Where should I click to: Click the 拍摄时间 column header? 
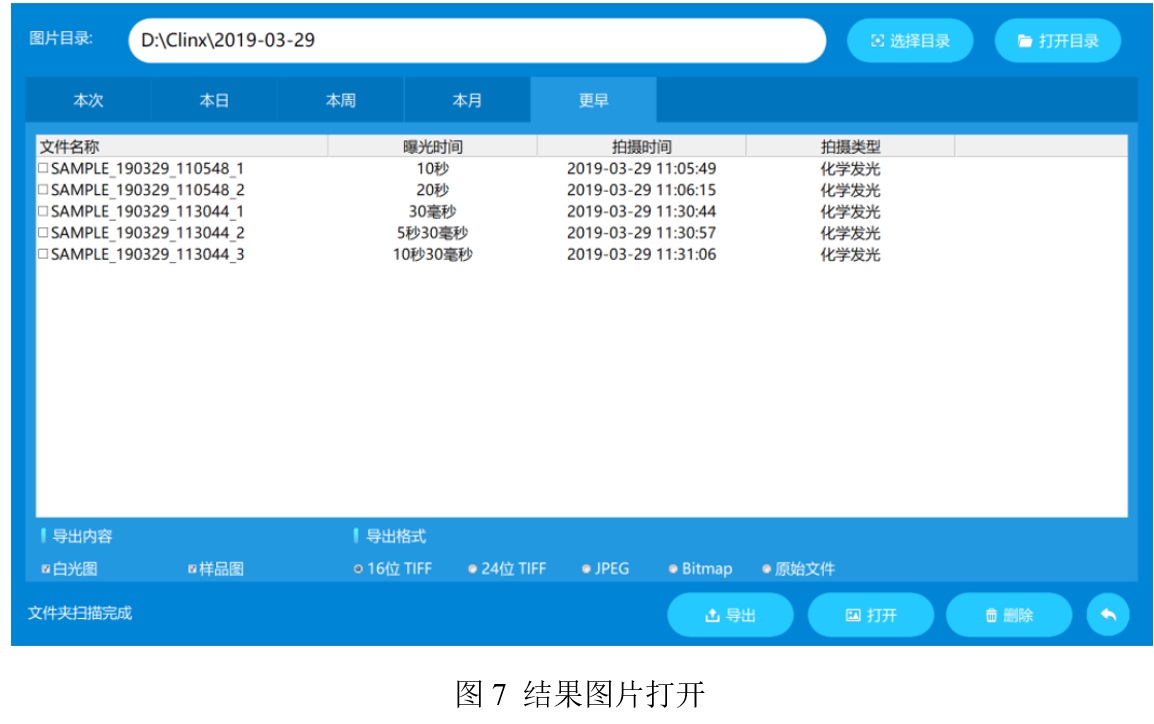tap(641, 147)
